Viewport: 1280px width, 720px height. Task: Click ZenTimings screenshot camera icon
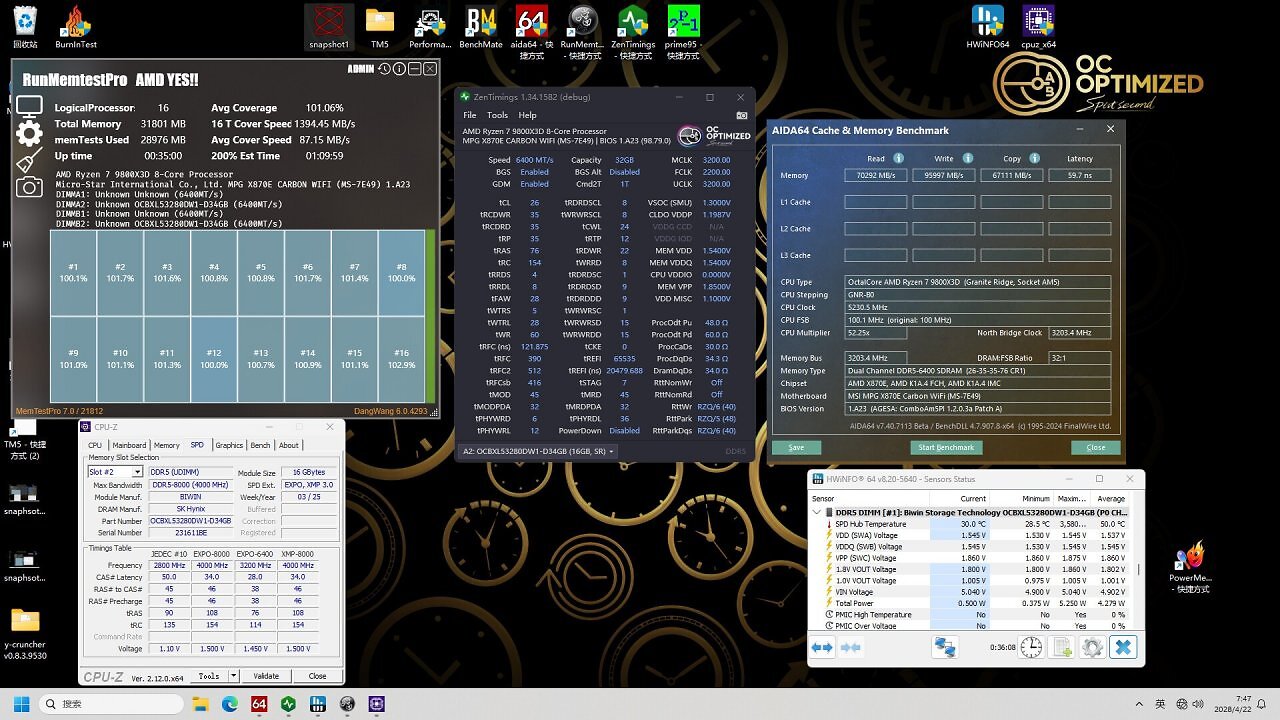pos(741,115)
